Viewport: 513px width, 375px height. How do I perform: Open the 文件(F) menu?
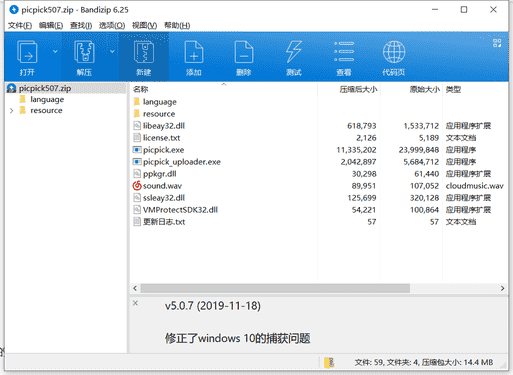[x=20, y=25]
